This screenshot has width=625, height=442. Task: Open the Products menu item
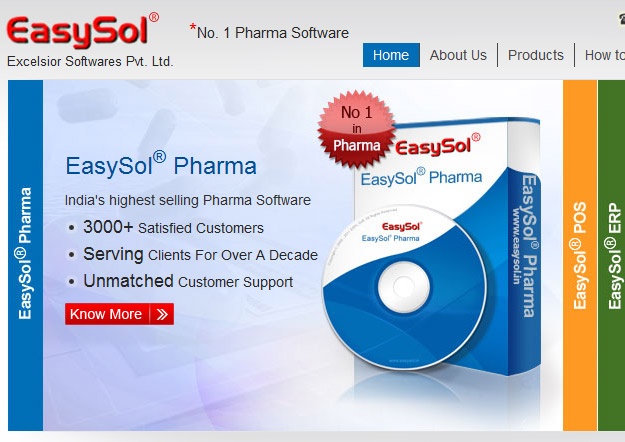[536, 55]
